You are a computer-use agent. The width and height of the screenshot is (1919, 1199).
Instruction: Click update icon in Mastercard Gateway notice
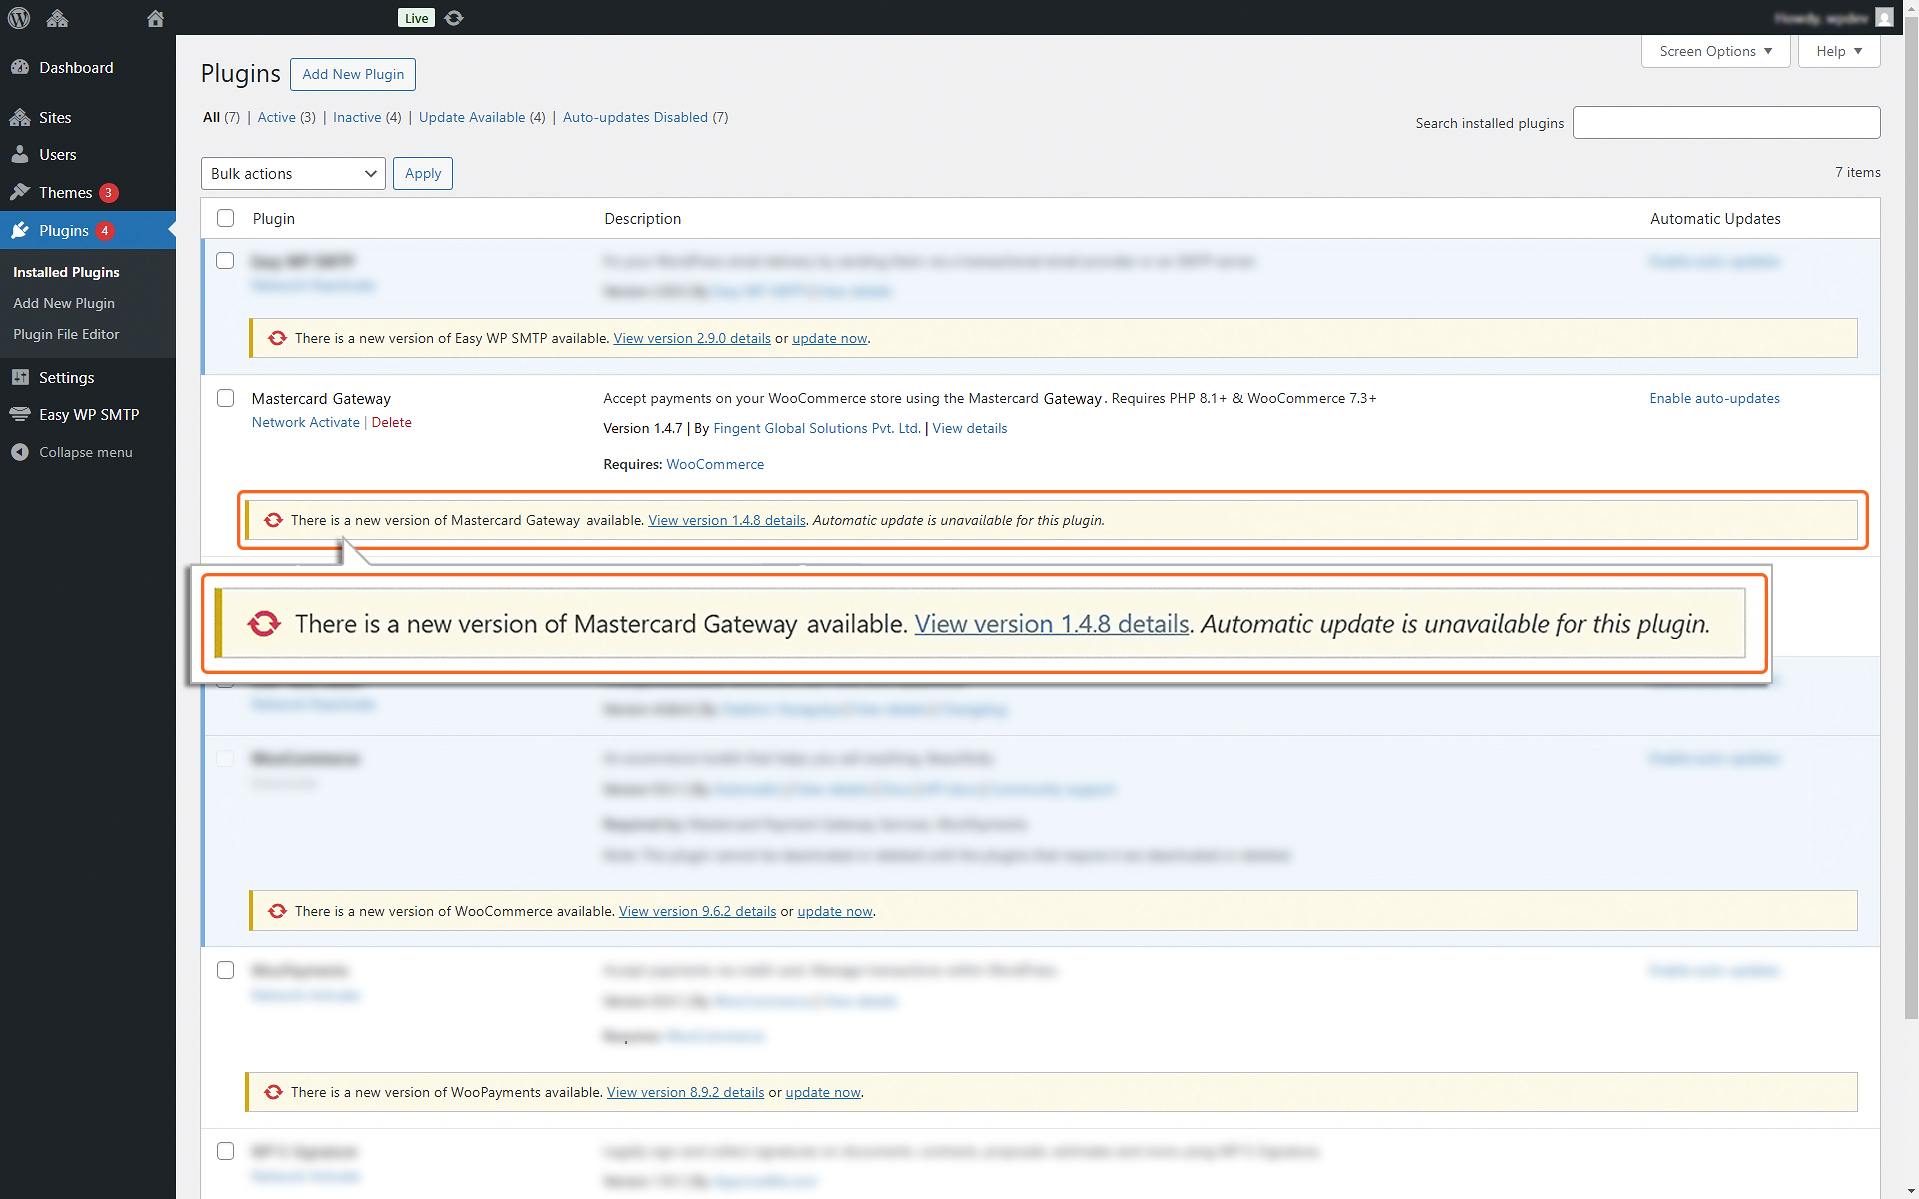tap(273, 520)
